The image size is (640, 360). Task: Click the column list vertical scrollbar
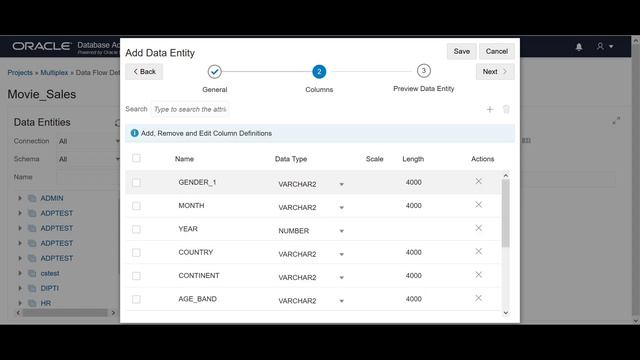coord(506,213)
